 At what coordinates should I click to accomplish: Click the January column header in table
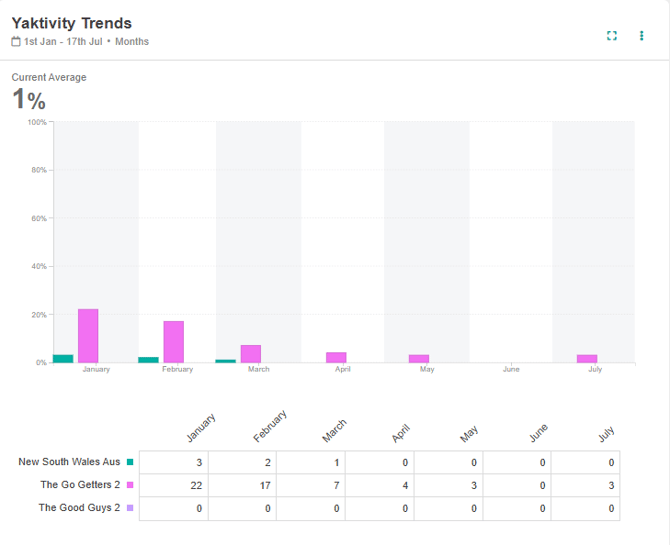[201, 428]
